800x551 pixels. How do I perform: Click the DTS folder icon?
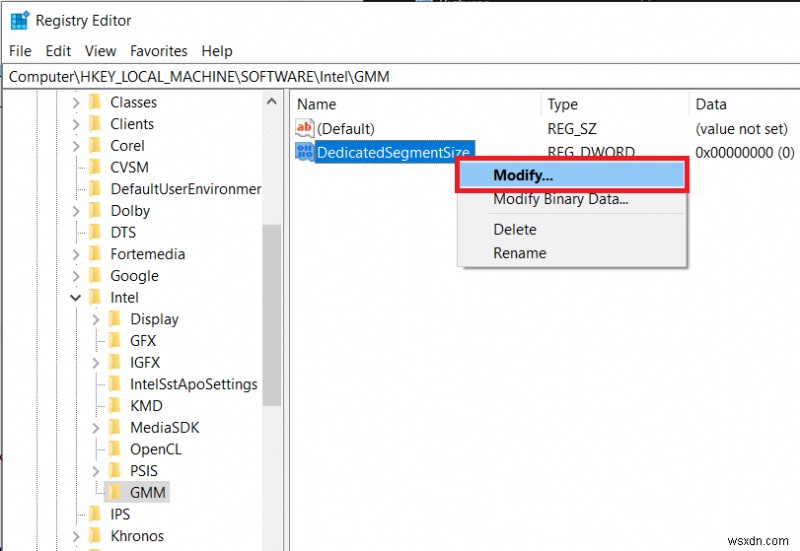pyautogui.click(x=95, y=232)
